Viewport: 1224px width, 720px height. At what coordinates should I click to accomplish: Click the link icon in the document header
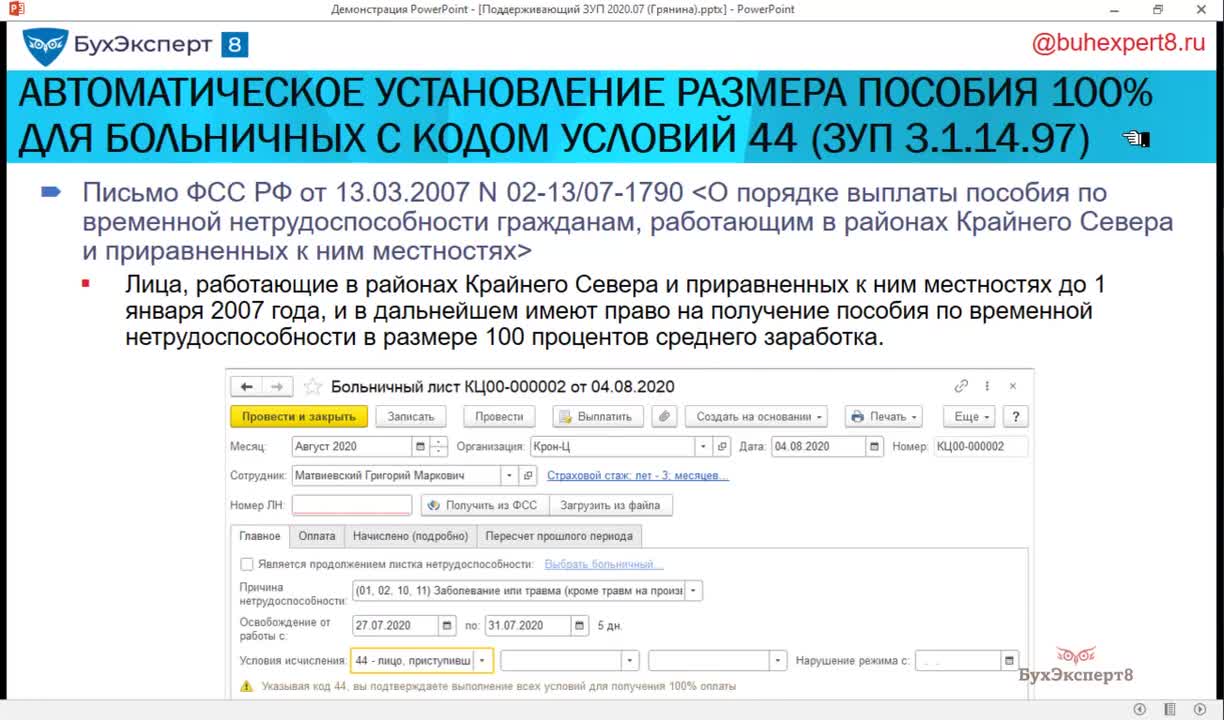coord(961,386)
